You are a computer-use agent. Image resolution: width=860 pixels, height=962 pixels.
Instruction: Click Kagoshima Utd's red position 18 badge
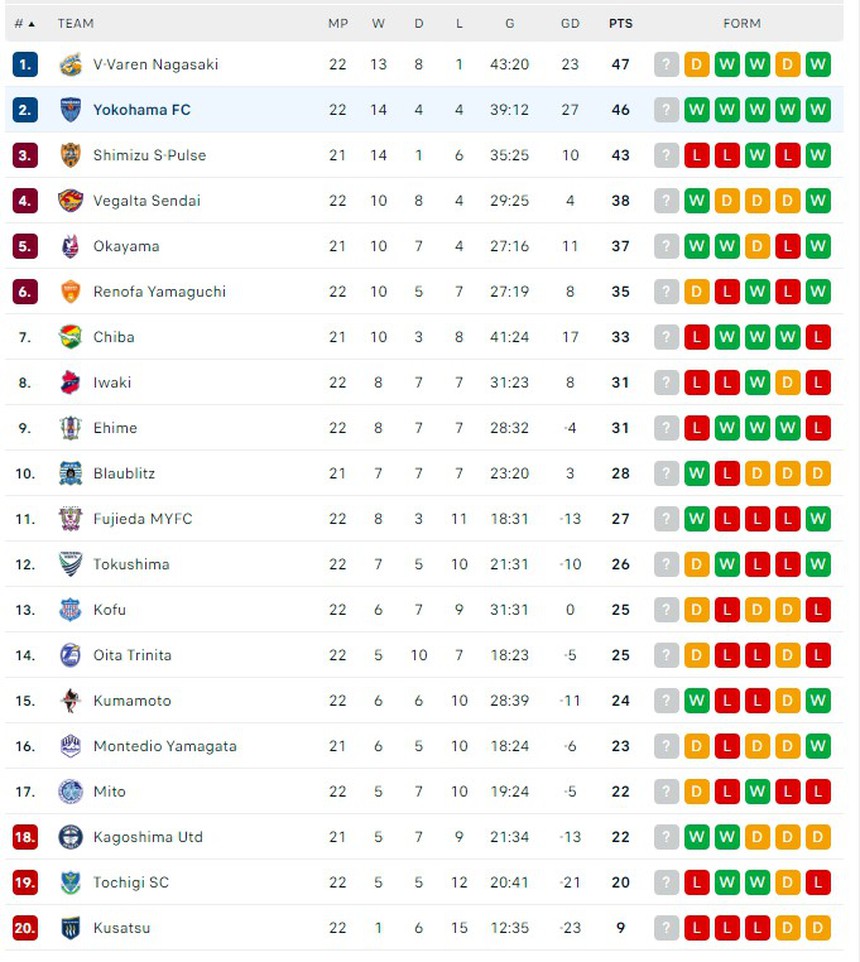(25, 837)
